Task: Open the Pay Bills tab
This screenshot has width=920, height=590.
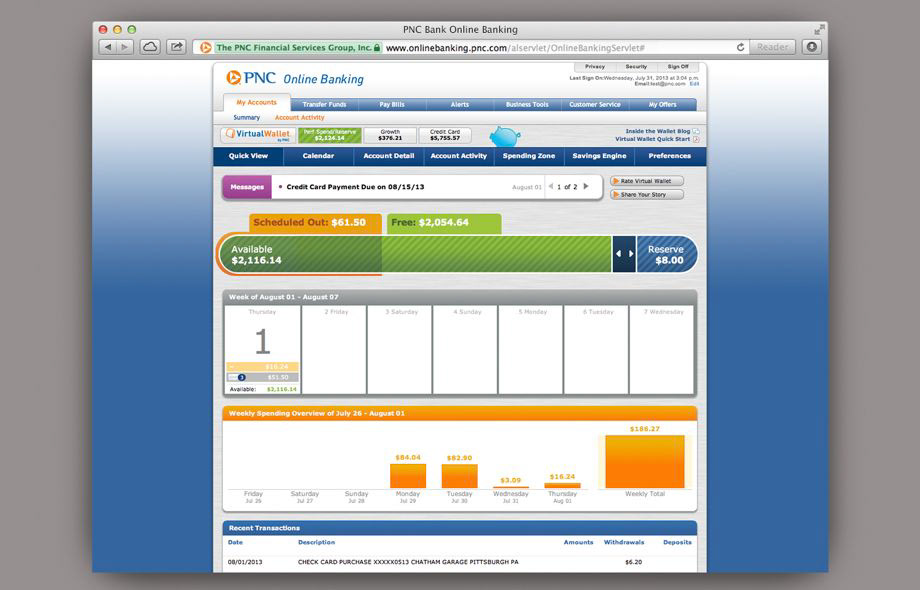Action: 392,104
